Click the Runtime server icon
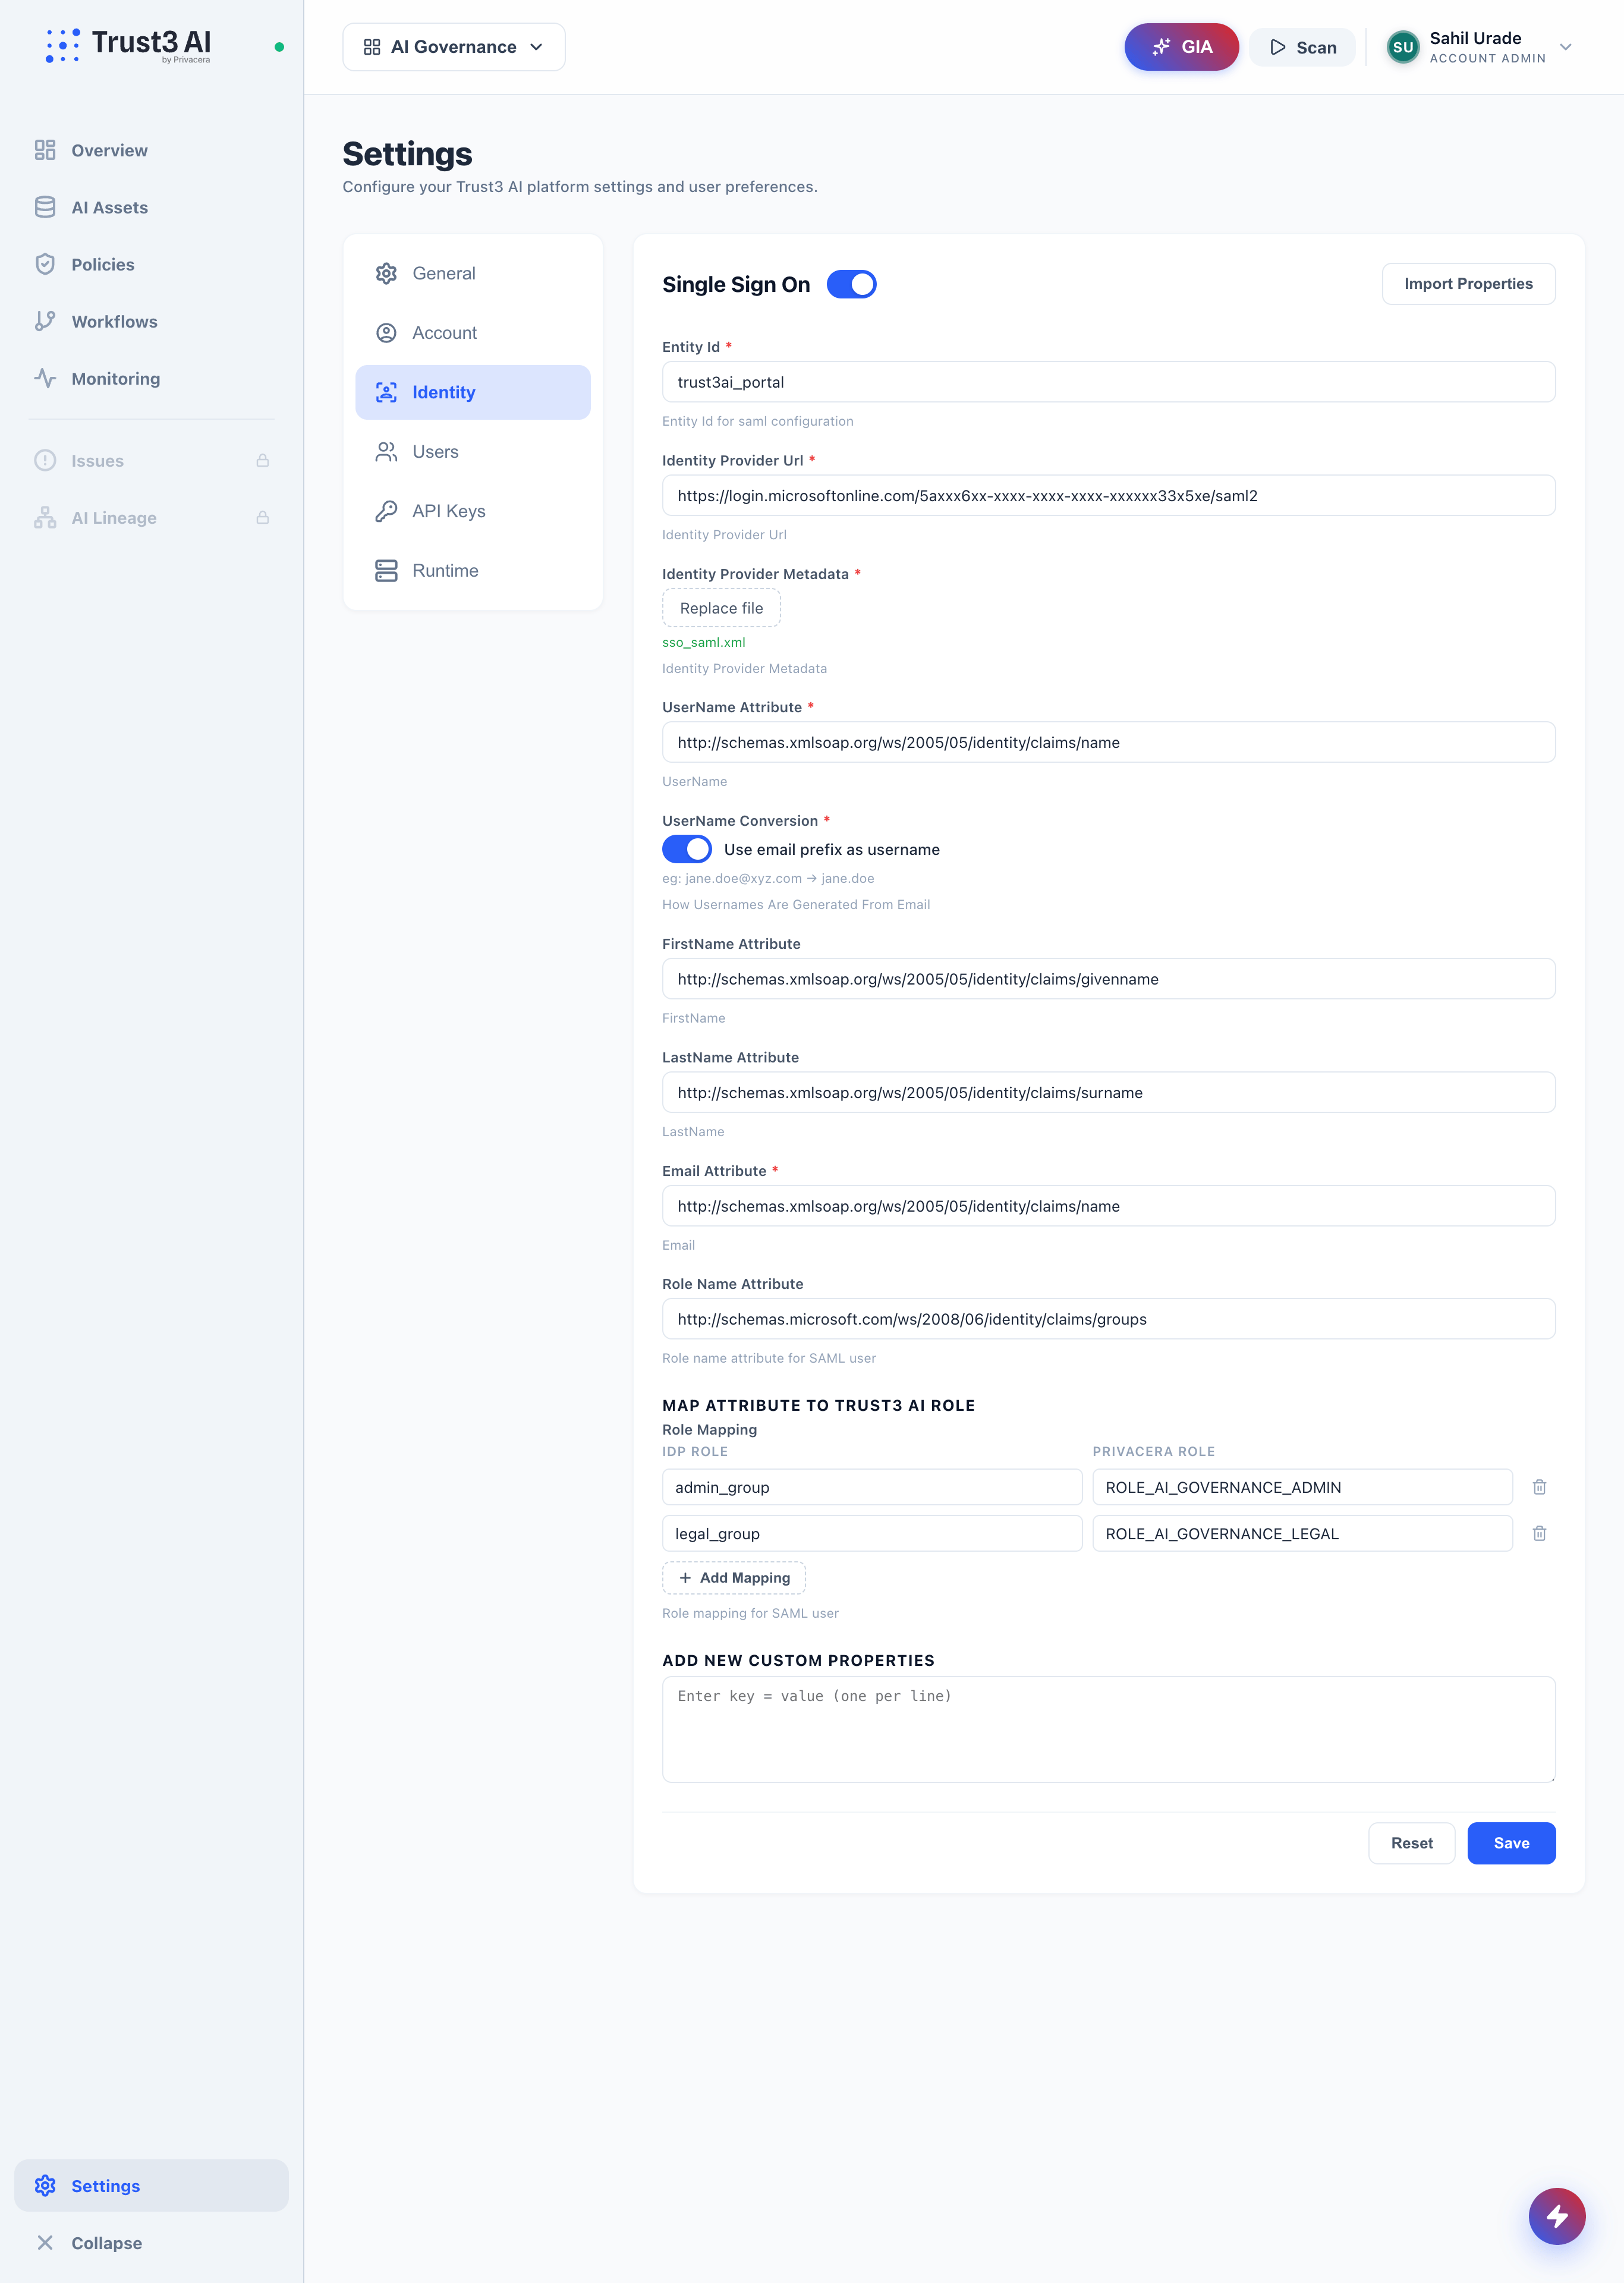This screenshot has height=2283, width=1624. pyautogui.click(x=386, y=571)
